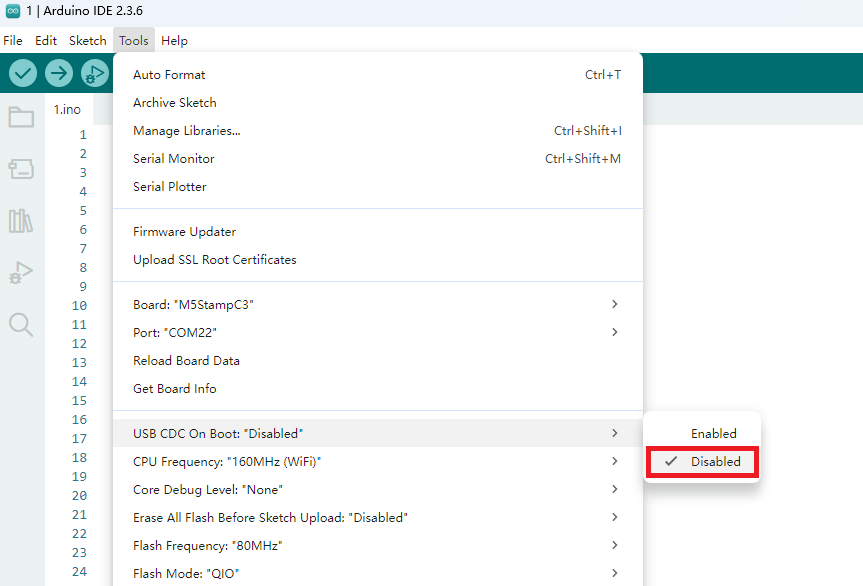Expand the Port "COM22" submenu
This screenshot has width=863, height=586.
(378, 332)
